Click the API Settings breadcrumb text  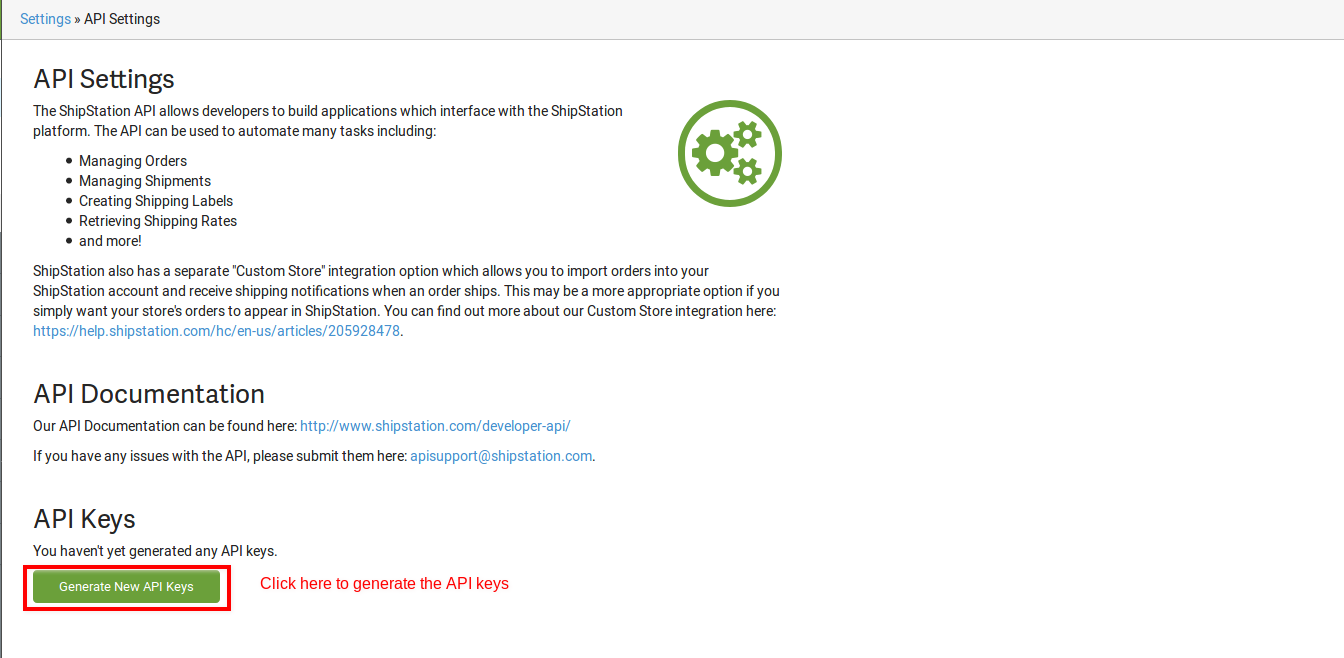(122, 19)
